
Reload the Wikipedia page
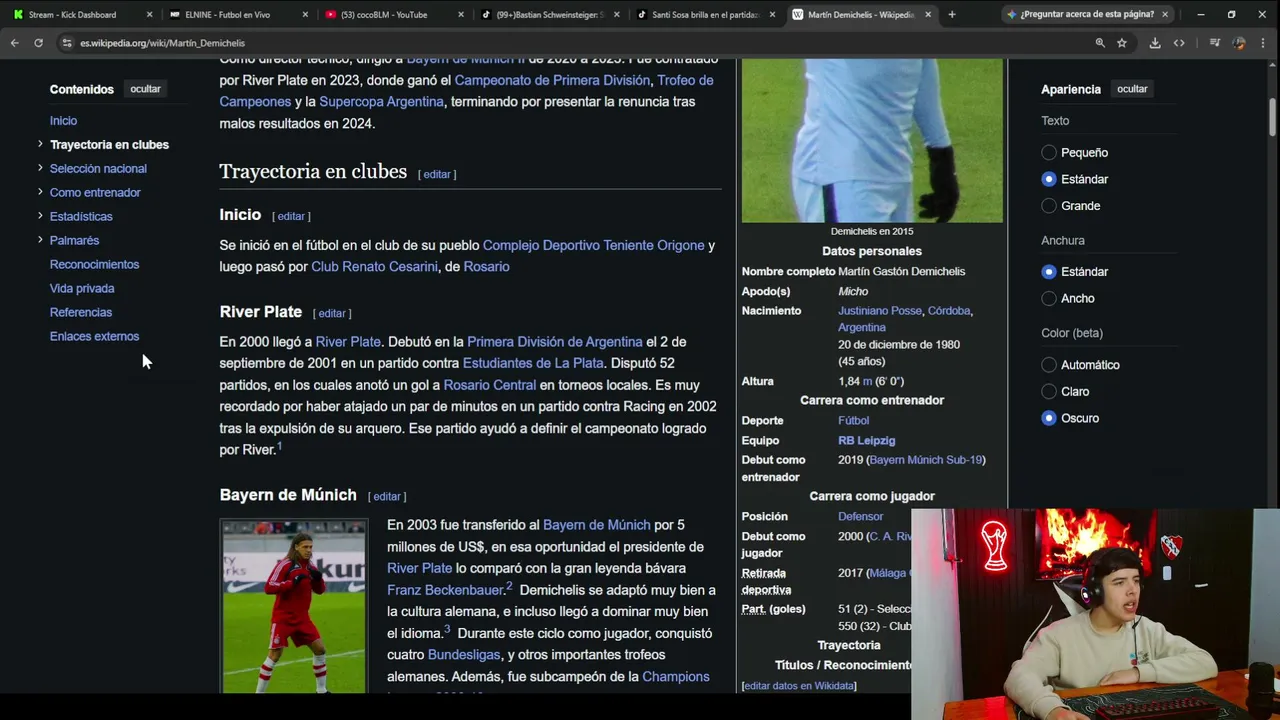click(x=38, y=43)
